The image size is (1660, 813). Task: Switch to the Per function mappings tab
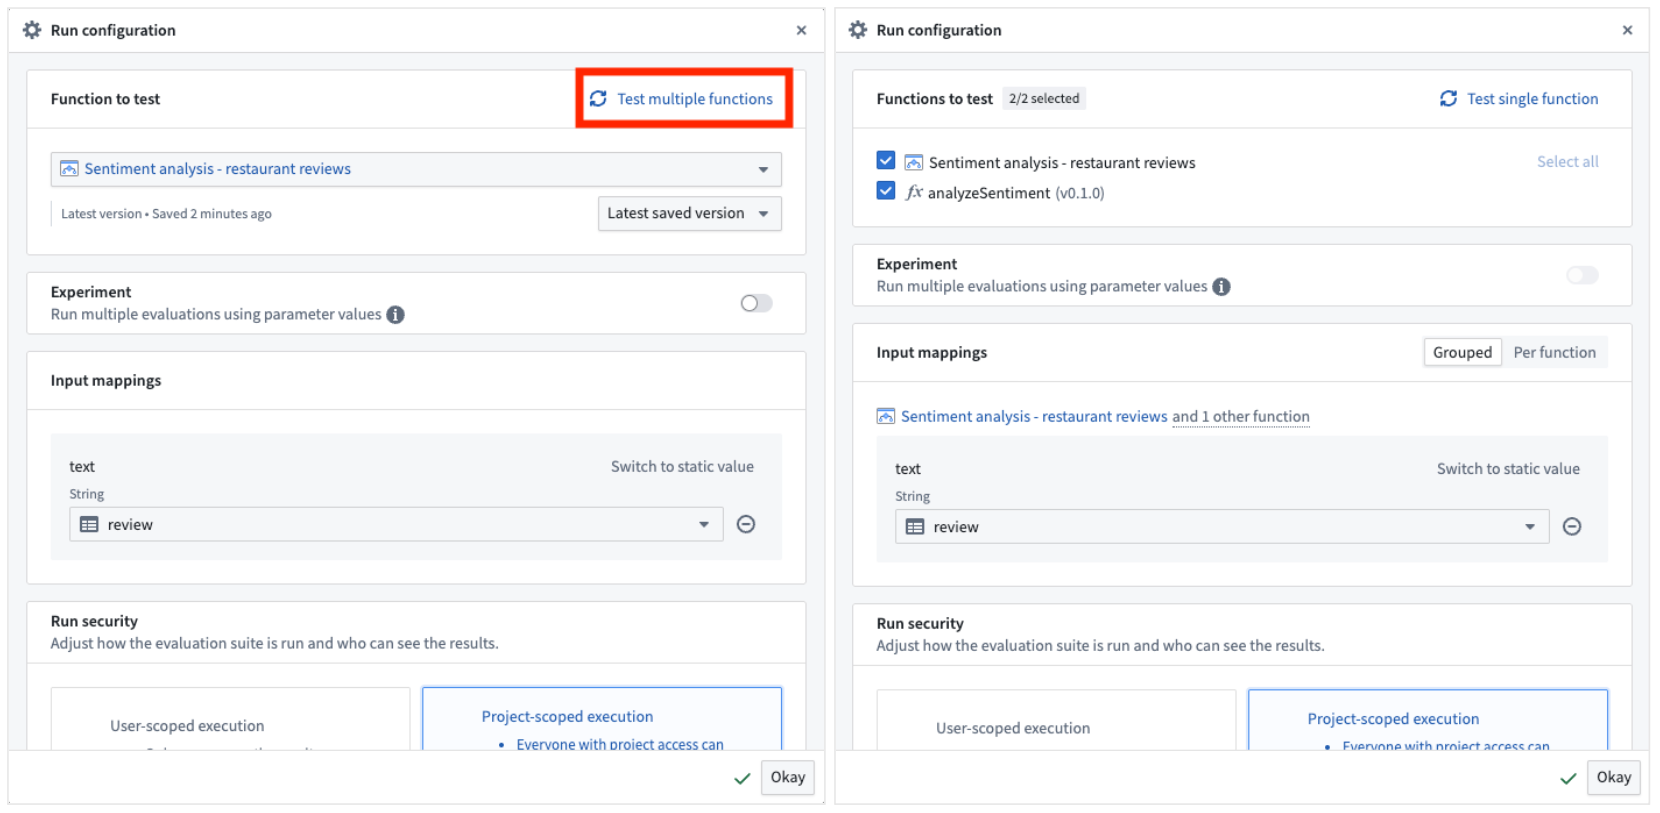coord(1554,352)
